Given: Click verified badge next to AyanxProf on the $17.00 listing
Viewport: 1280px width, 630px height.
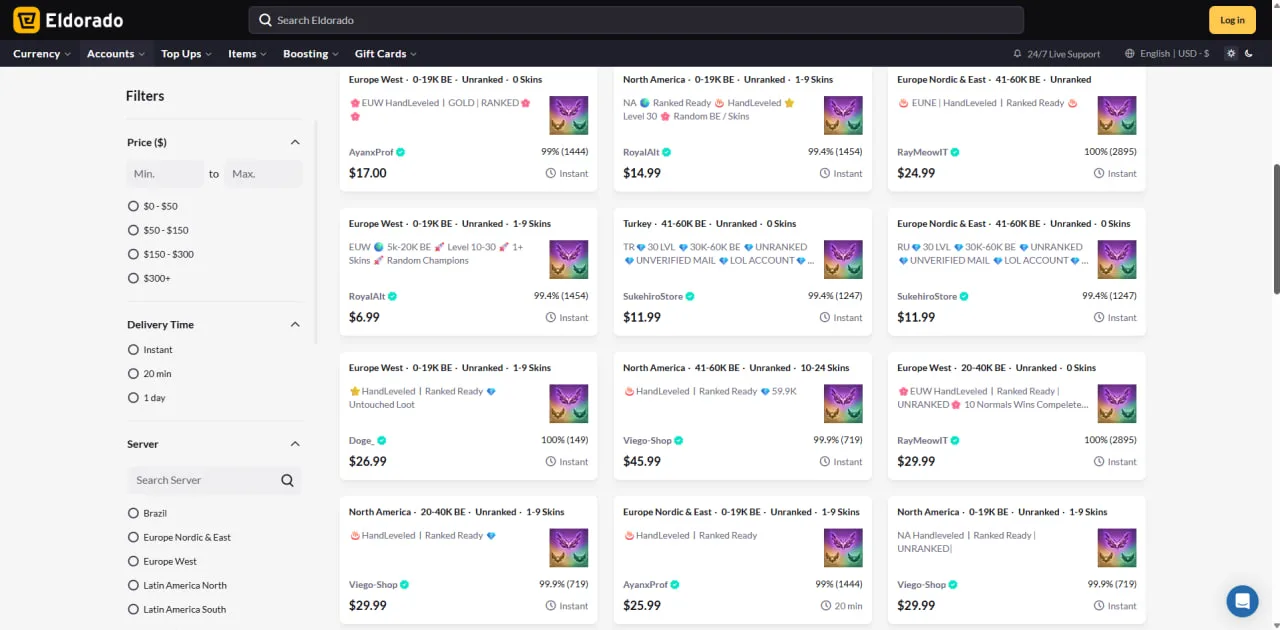Looking at the screenshot, I should click(x=401, y=152).
